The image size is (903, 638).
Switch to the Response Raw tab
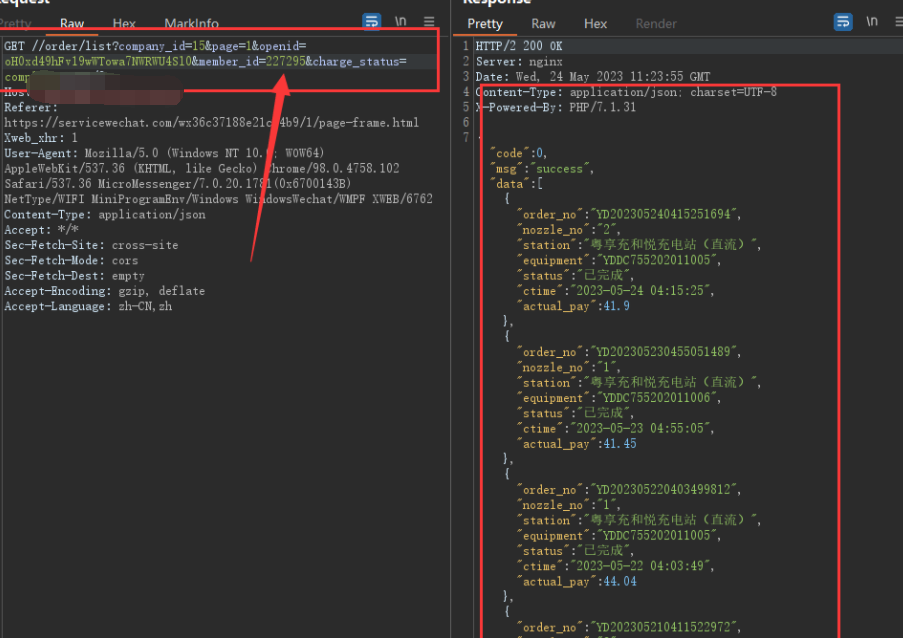[x=543, y=23]
